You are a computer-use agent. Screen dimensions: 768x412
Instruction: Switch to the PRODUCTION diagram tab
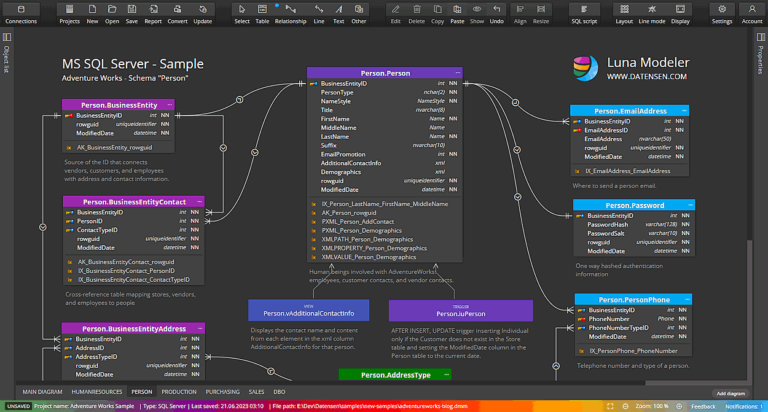(179, 392)
